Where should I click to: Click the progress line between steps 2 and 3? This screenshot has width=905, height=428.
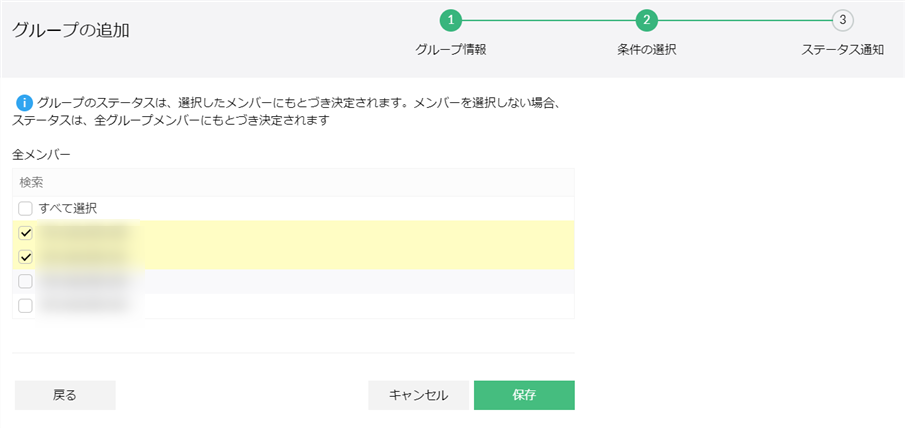(745, 20)
